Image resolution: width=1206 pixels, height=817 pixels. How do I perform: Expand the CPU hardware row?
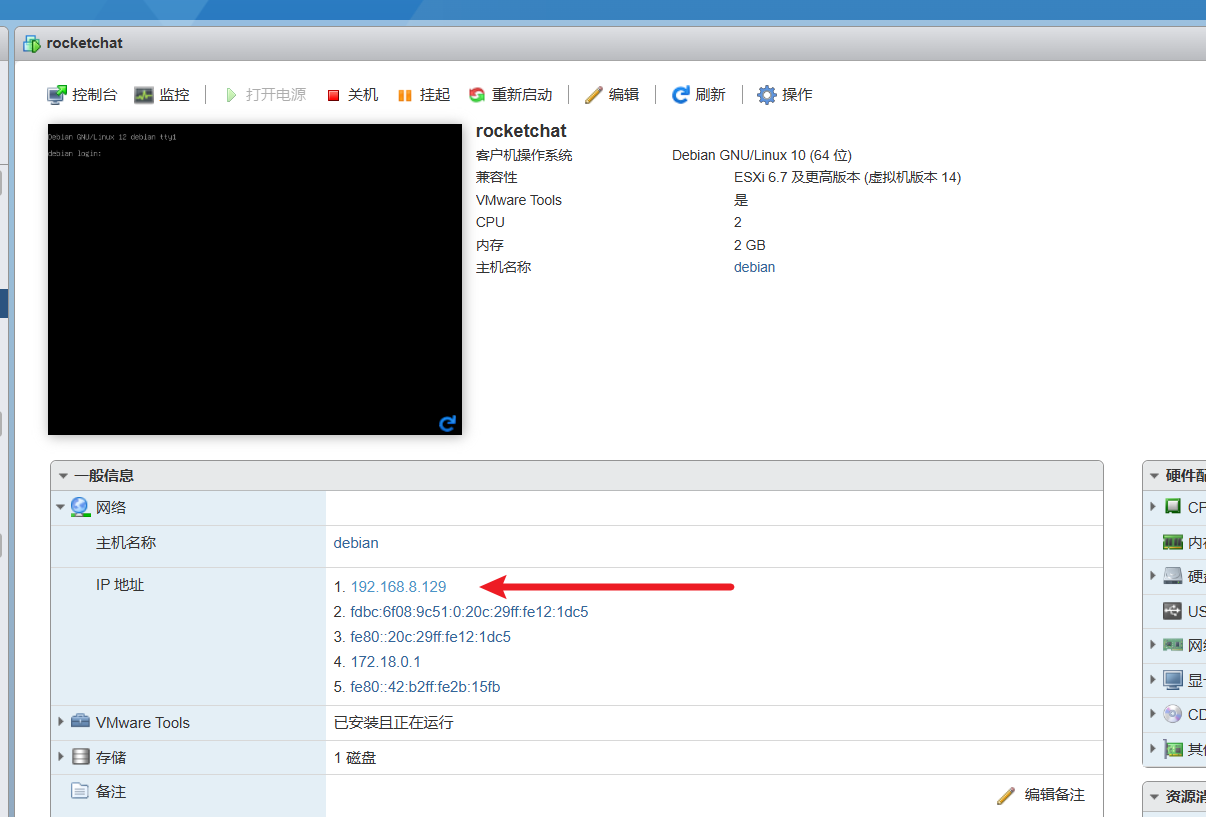1154,507
